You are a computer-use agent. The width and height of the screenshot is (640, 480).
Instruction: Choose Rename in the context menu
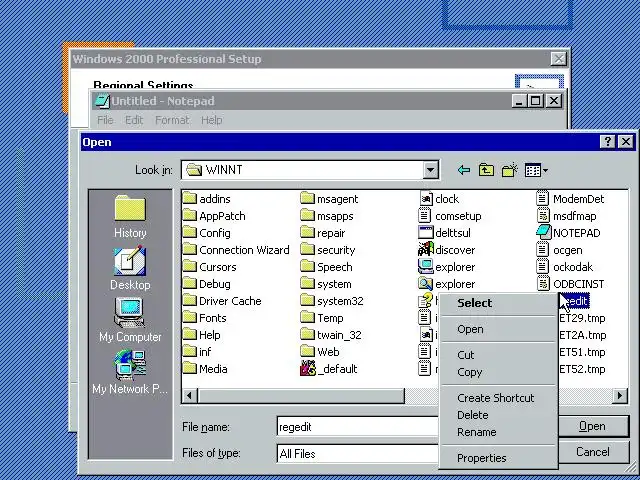498,432
